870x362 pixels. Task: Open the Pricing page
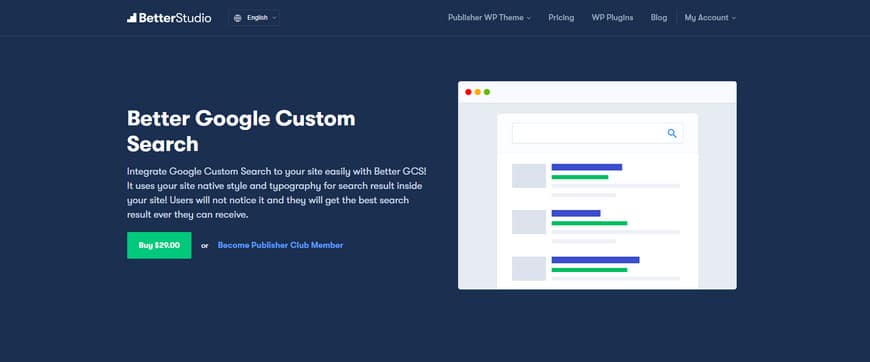click(x=561, y=18)
